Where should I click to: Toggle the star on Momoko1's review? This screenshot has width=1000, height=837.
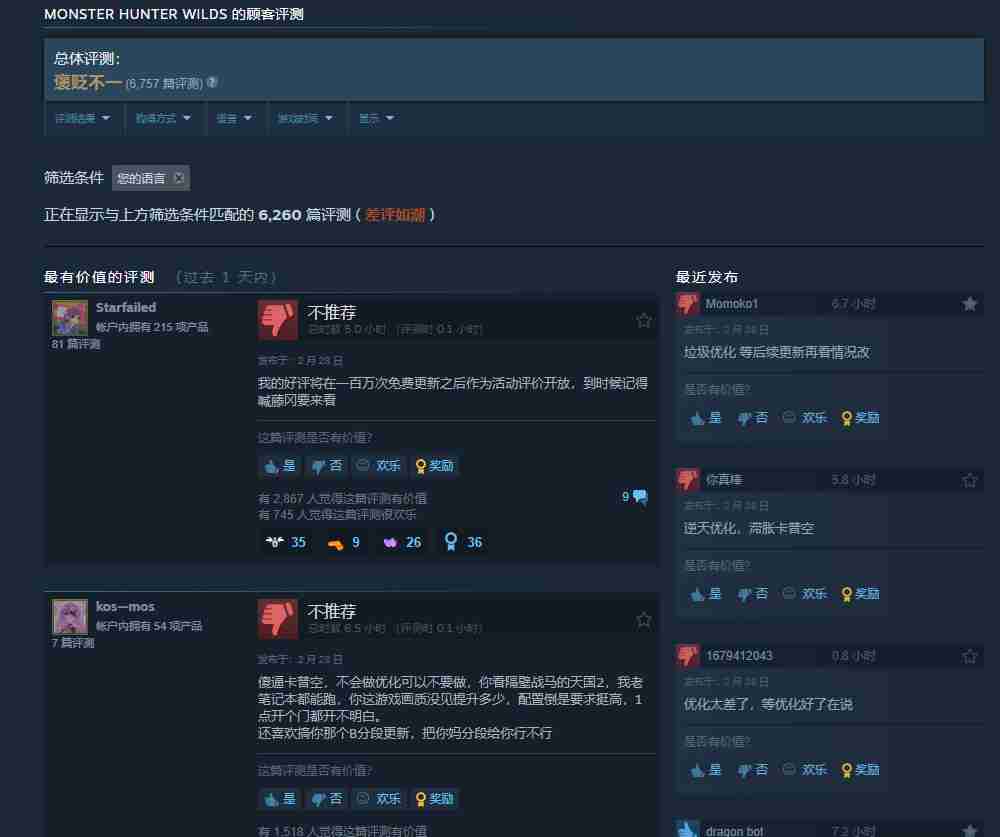click(x=969, y=303)
